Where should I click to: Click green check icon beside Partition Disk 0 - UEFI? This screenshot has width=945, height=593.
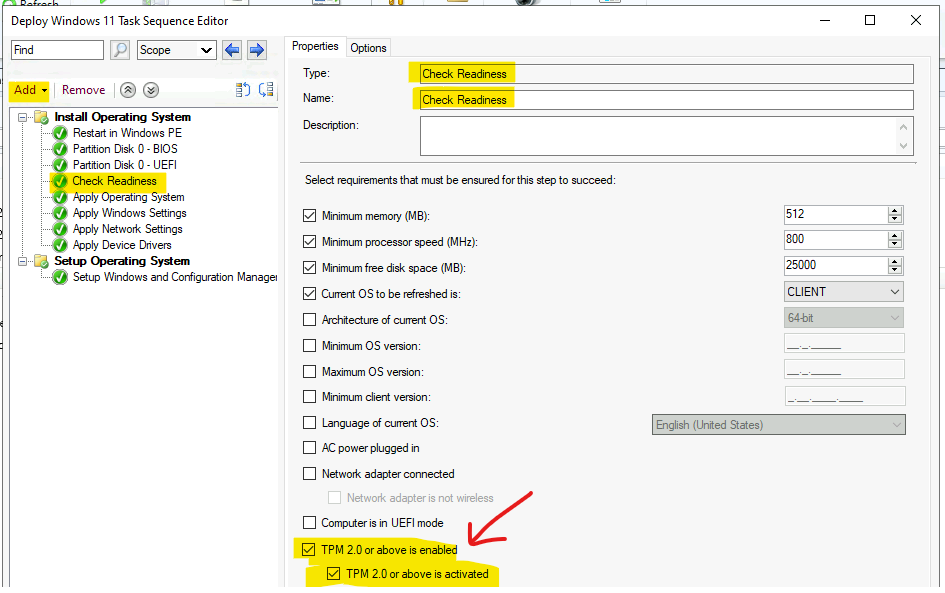point(60,165)
